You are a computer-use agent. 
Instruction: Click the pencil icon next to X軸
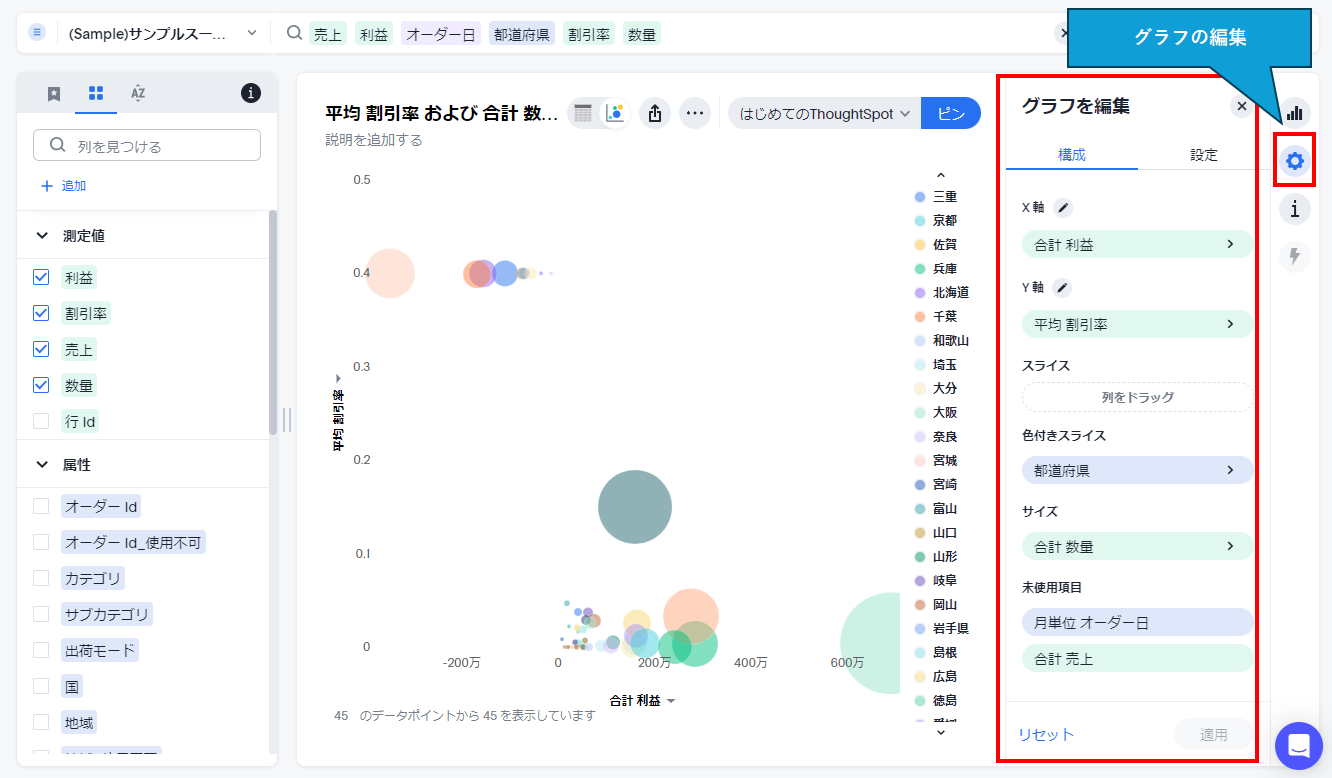tap(1063, 208)
